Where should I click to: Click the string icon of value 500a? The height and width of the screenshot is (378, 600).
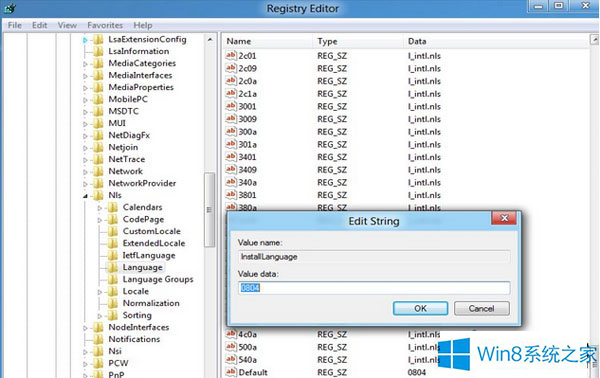(x=231, y=347)
